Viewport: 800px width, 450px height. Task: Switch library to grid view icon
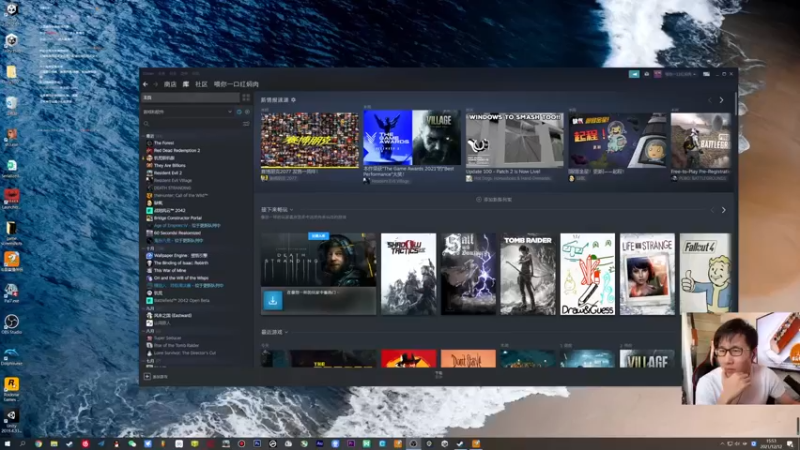246,97
